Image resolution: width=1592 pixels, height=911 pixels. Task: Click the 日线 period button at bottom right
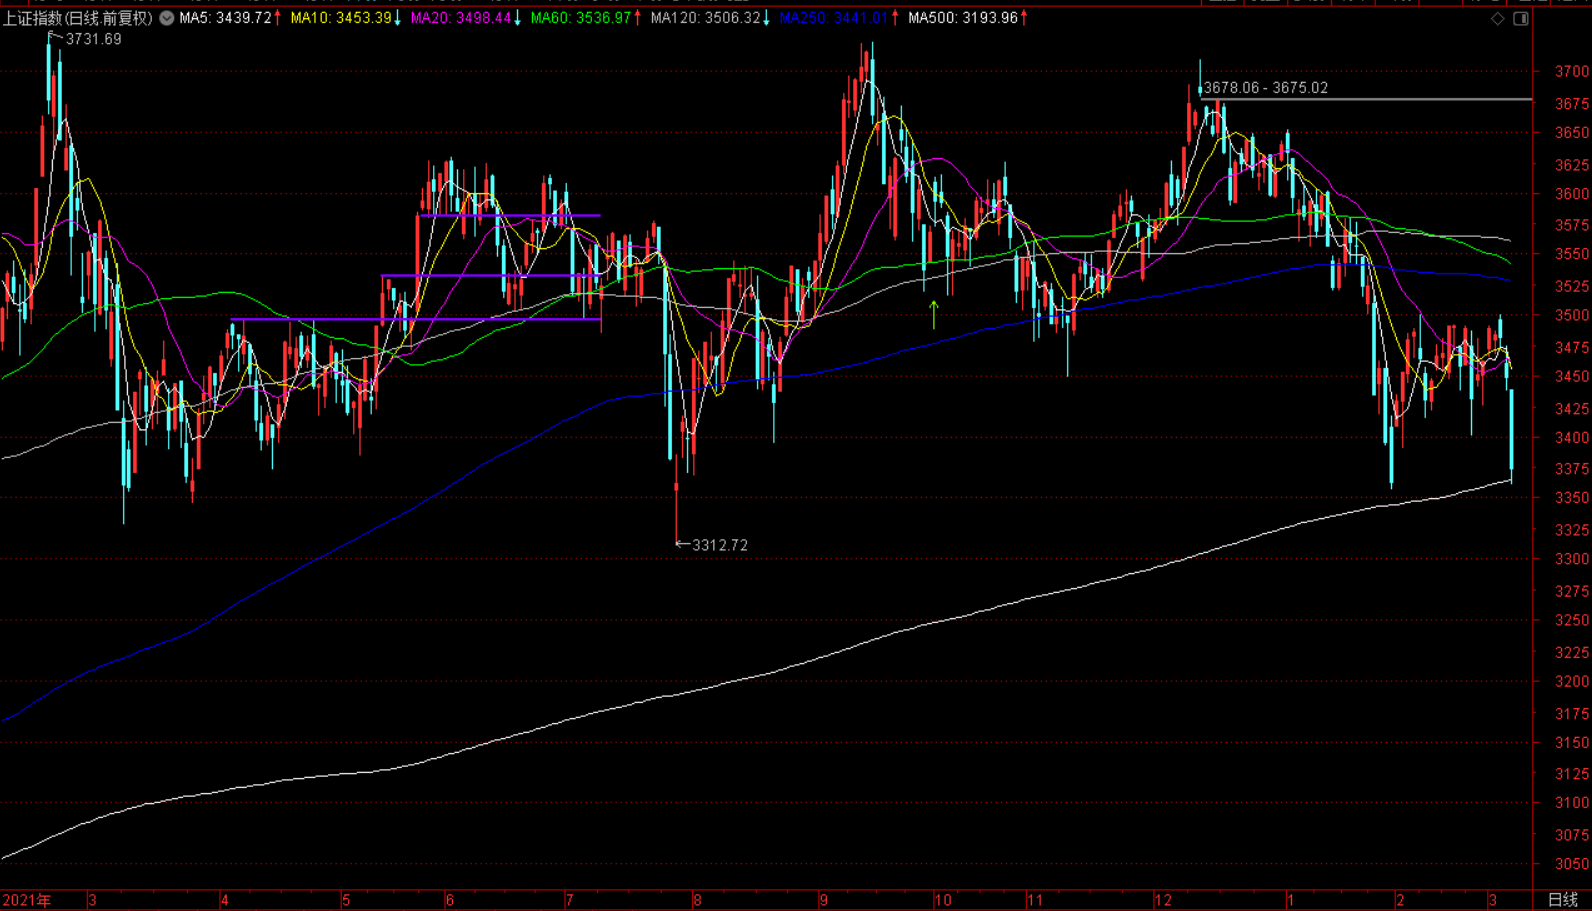(1562, 900)
